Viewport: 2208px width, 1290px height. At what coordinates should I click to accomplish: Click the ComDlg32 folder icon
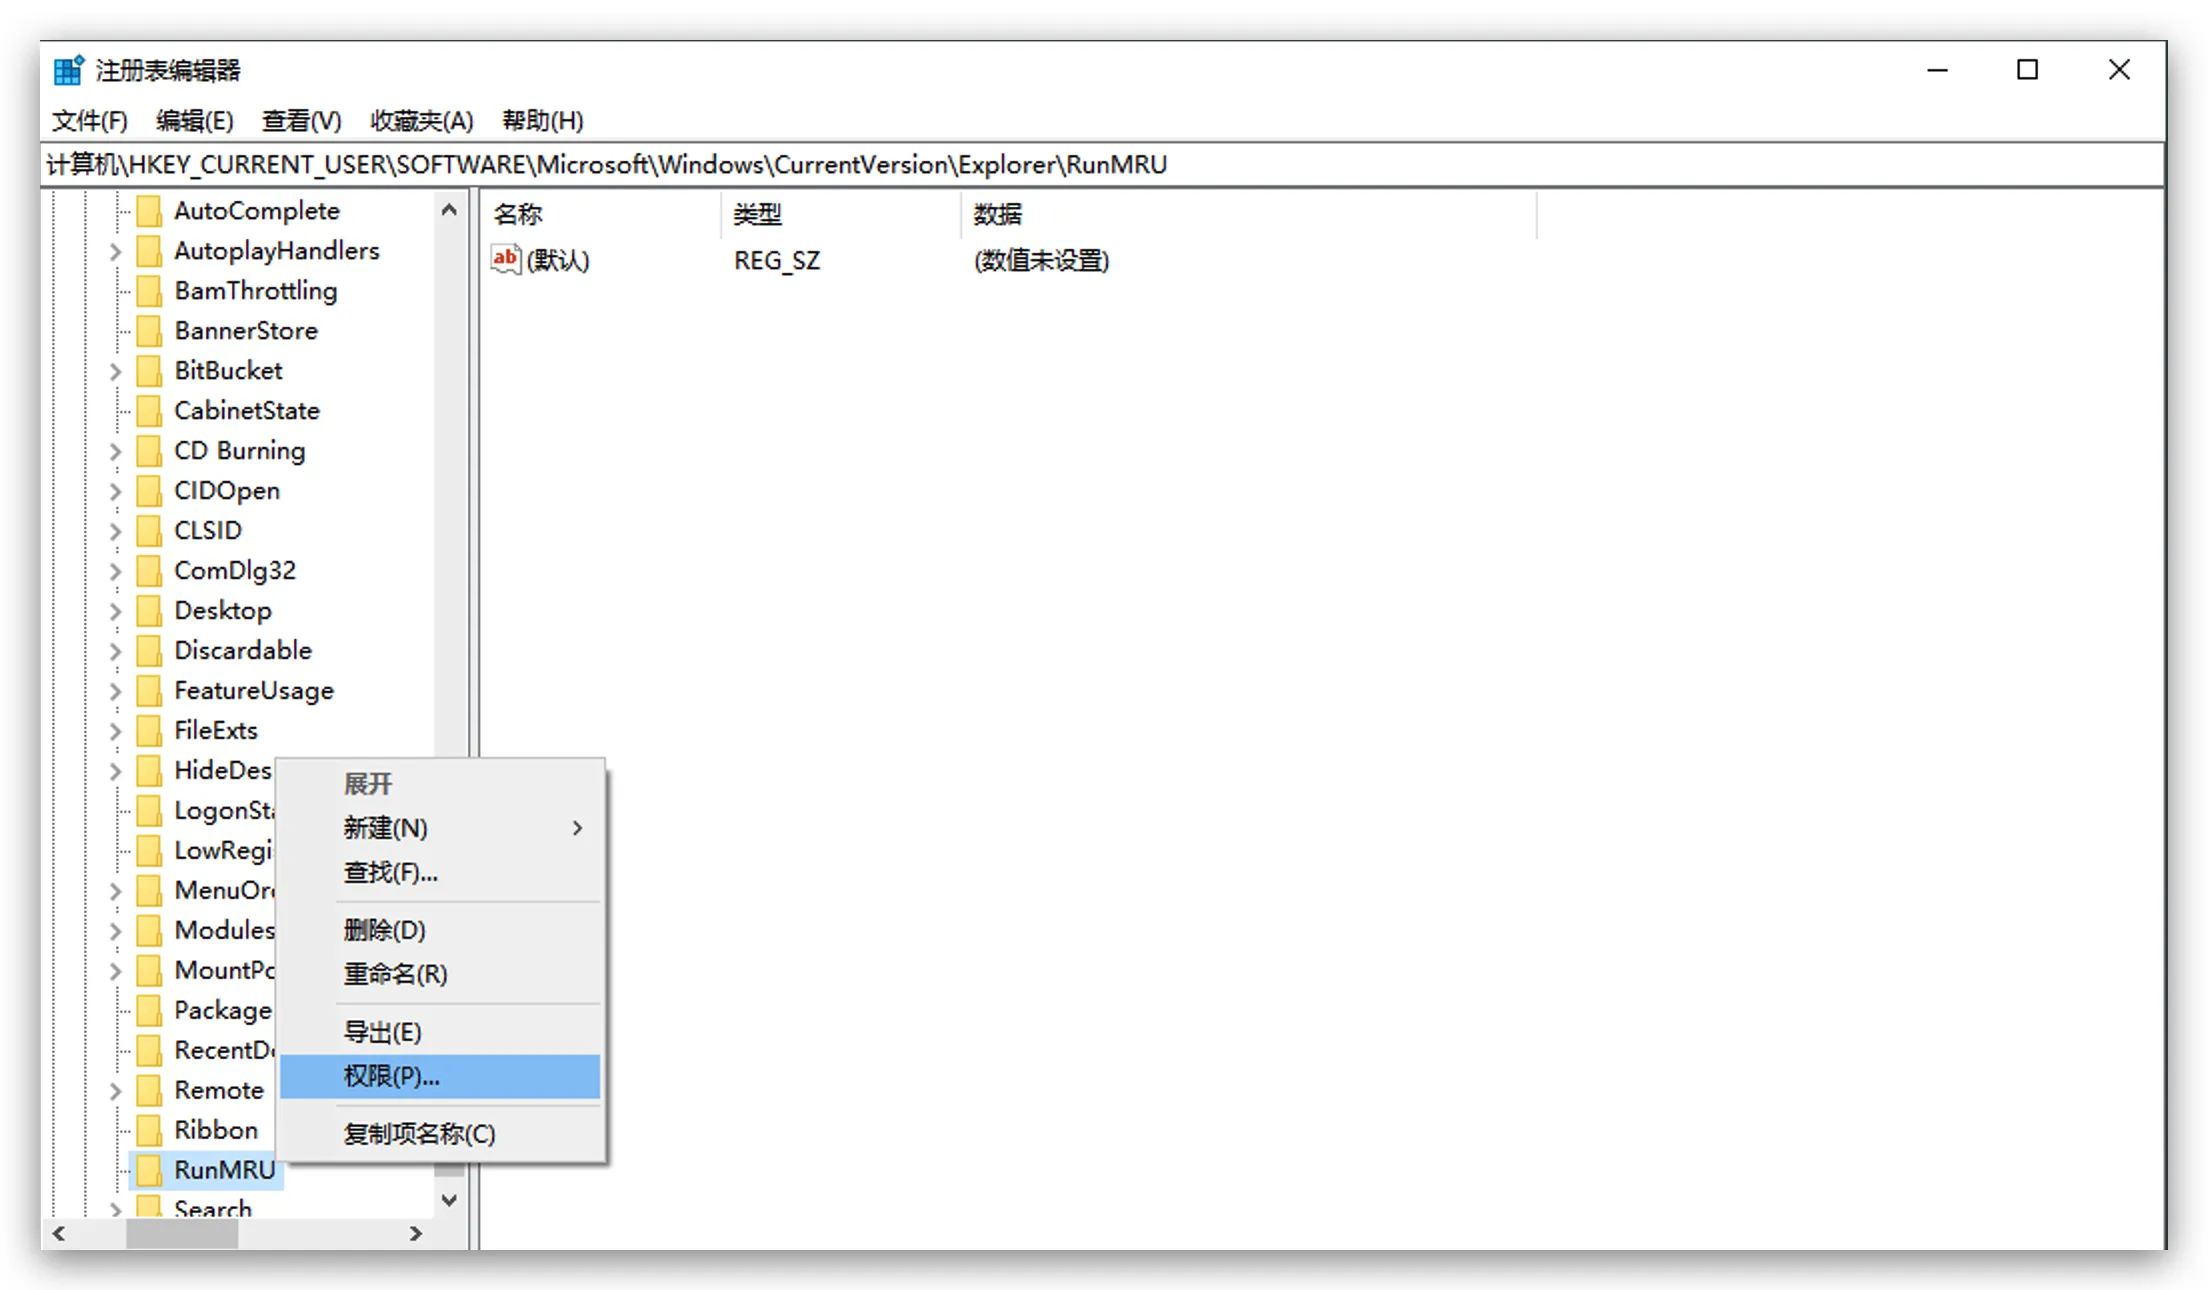pos(149,571)
